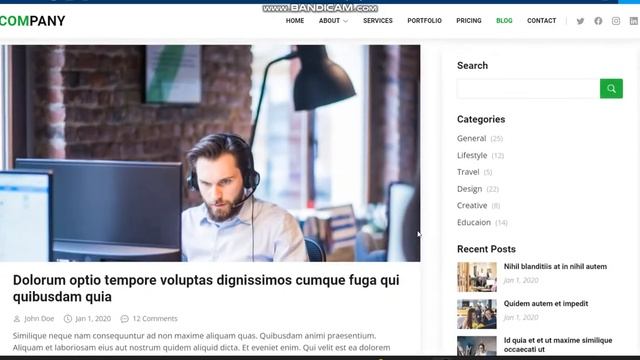Click the green search magnifier button
This screenshot has width=640, height=360.
(x=611, y=89)
